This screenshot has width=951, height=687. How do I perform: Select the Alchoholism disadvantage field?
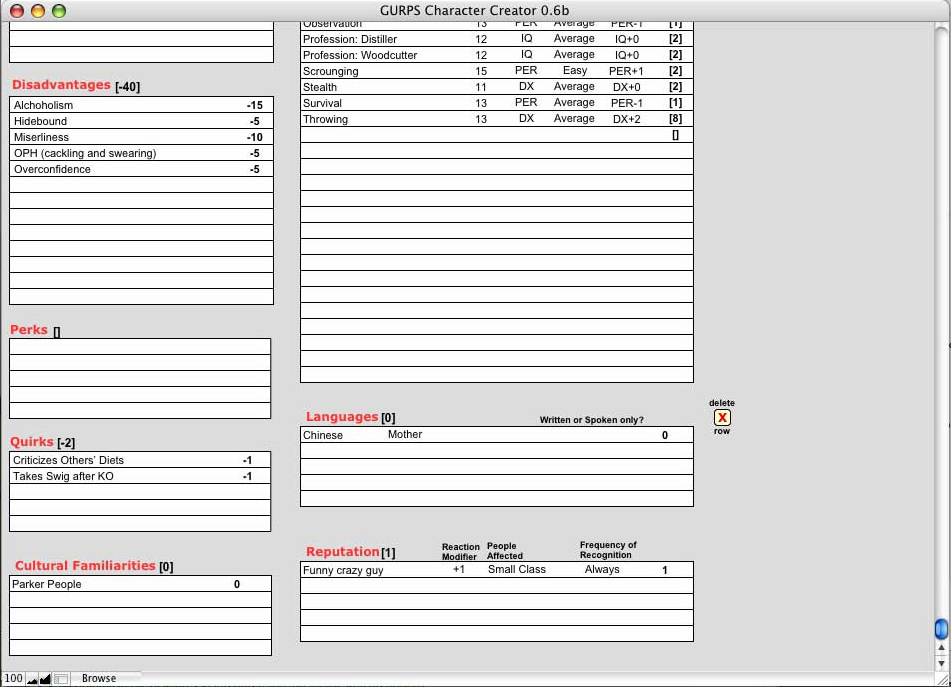pyautogui.click(x=141, y=104)
